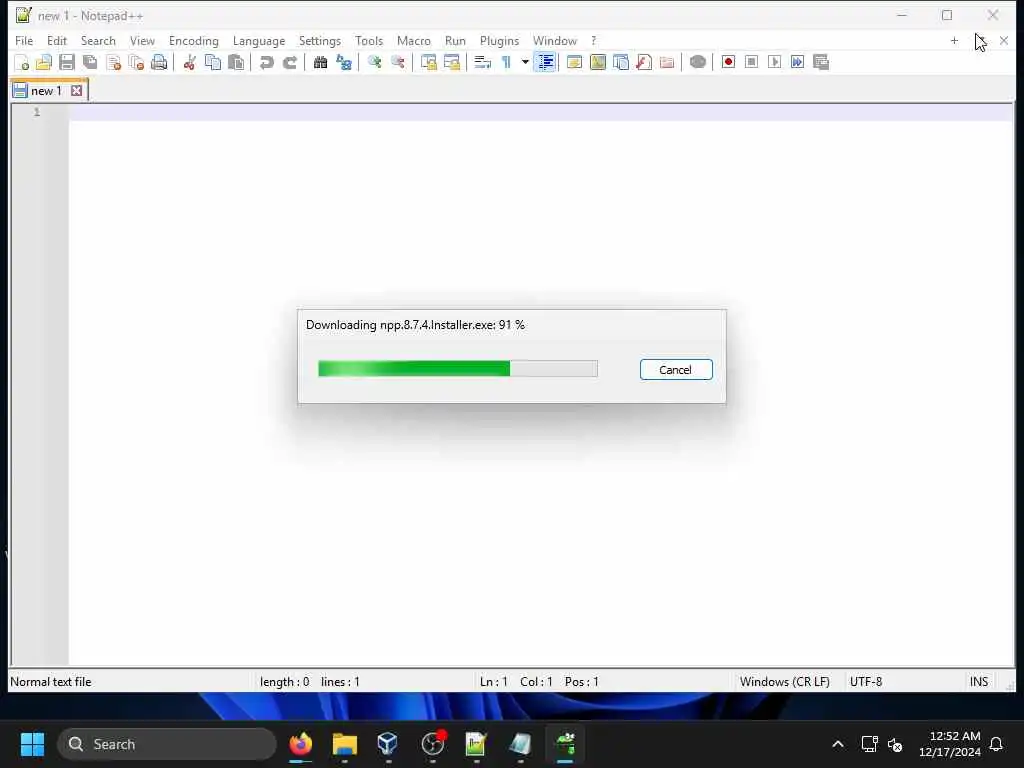Viewport: 1024px width, 768px height.
Task: Open the dropdown arrow beside pilcrow icon
Action: pos(525,62)
